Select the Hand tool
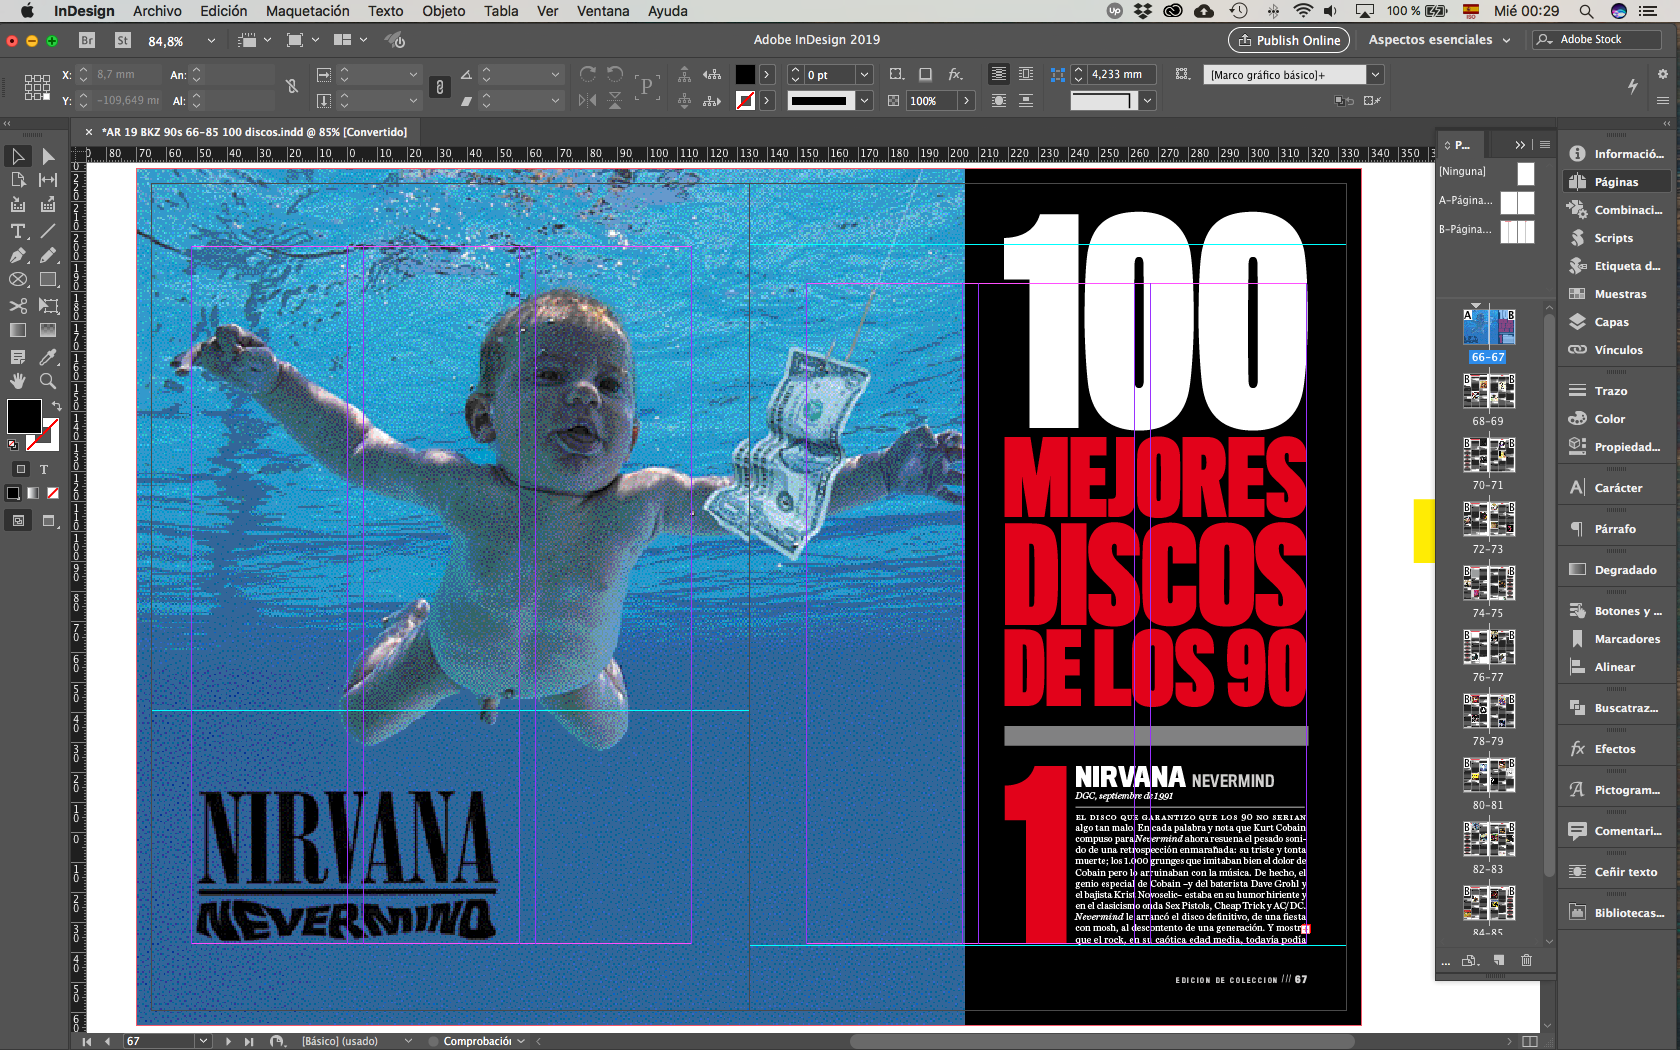The height and width of the screenshot is (1050, 1680). 18,381
